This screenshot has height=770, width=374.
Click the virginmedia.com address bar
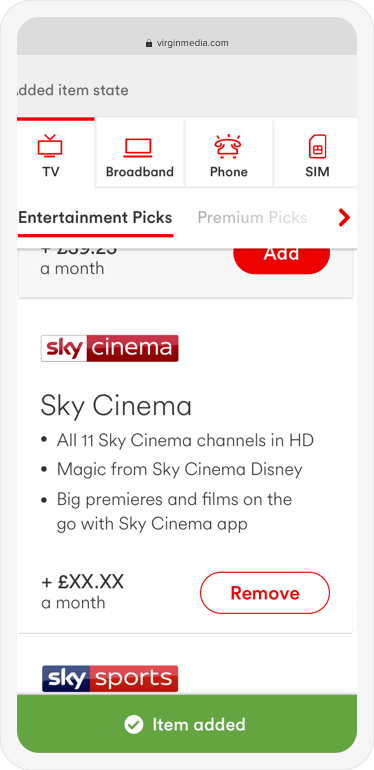pyautogui.click(x=187, y=43)
